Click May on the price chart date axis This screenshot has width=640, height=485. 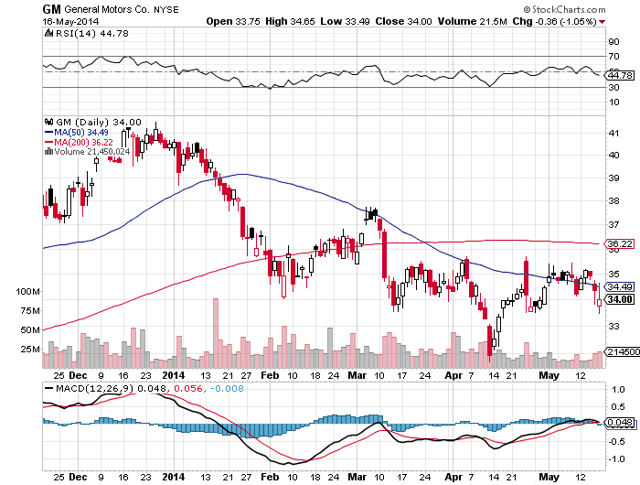coord(549,376)
